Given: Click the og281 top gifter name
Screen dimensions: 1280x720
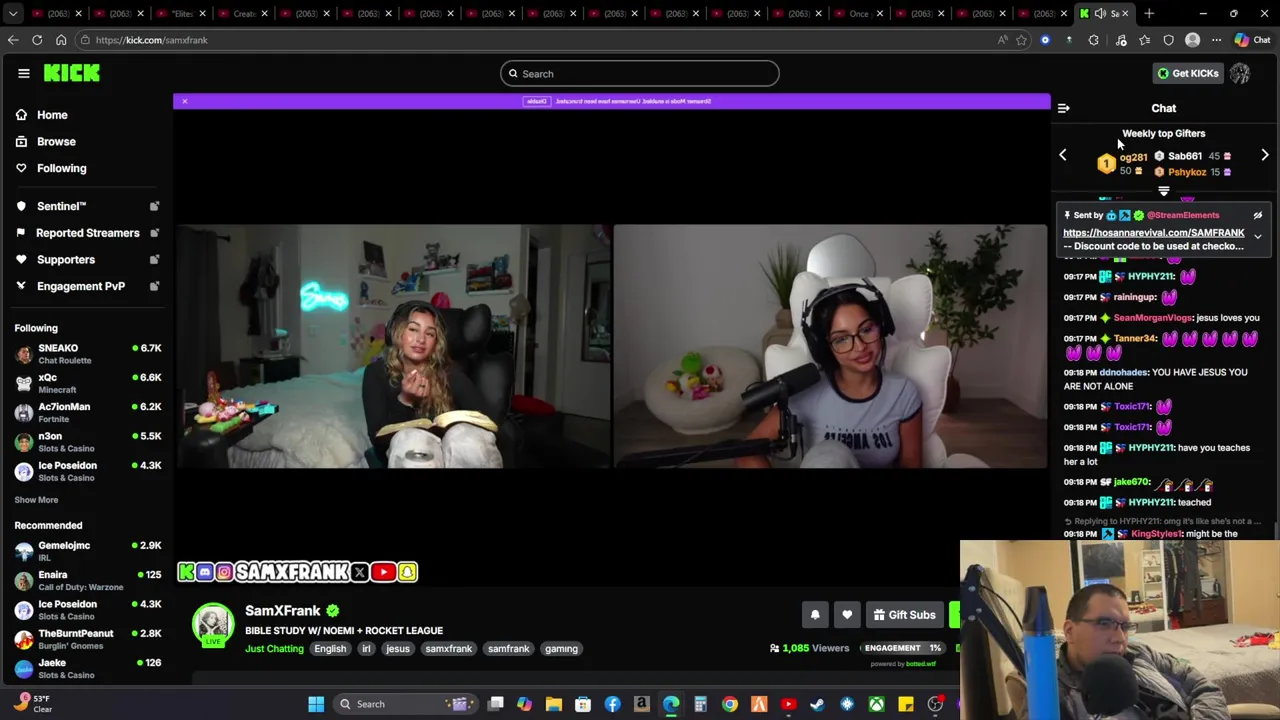Looking at the screenshot, I should click(x=1134, y=157).
